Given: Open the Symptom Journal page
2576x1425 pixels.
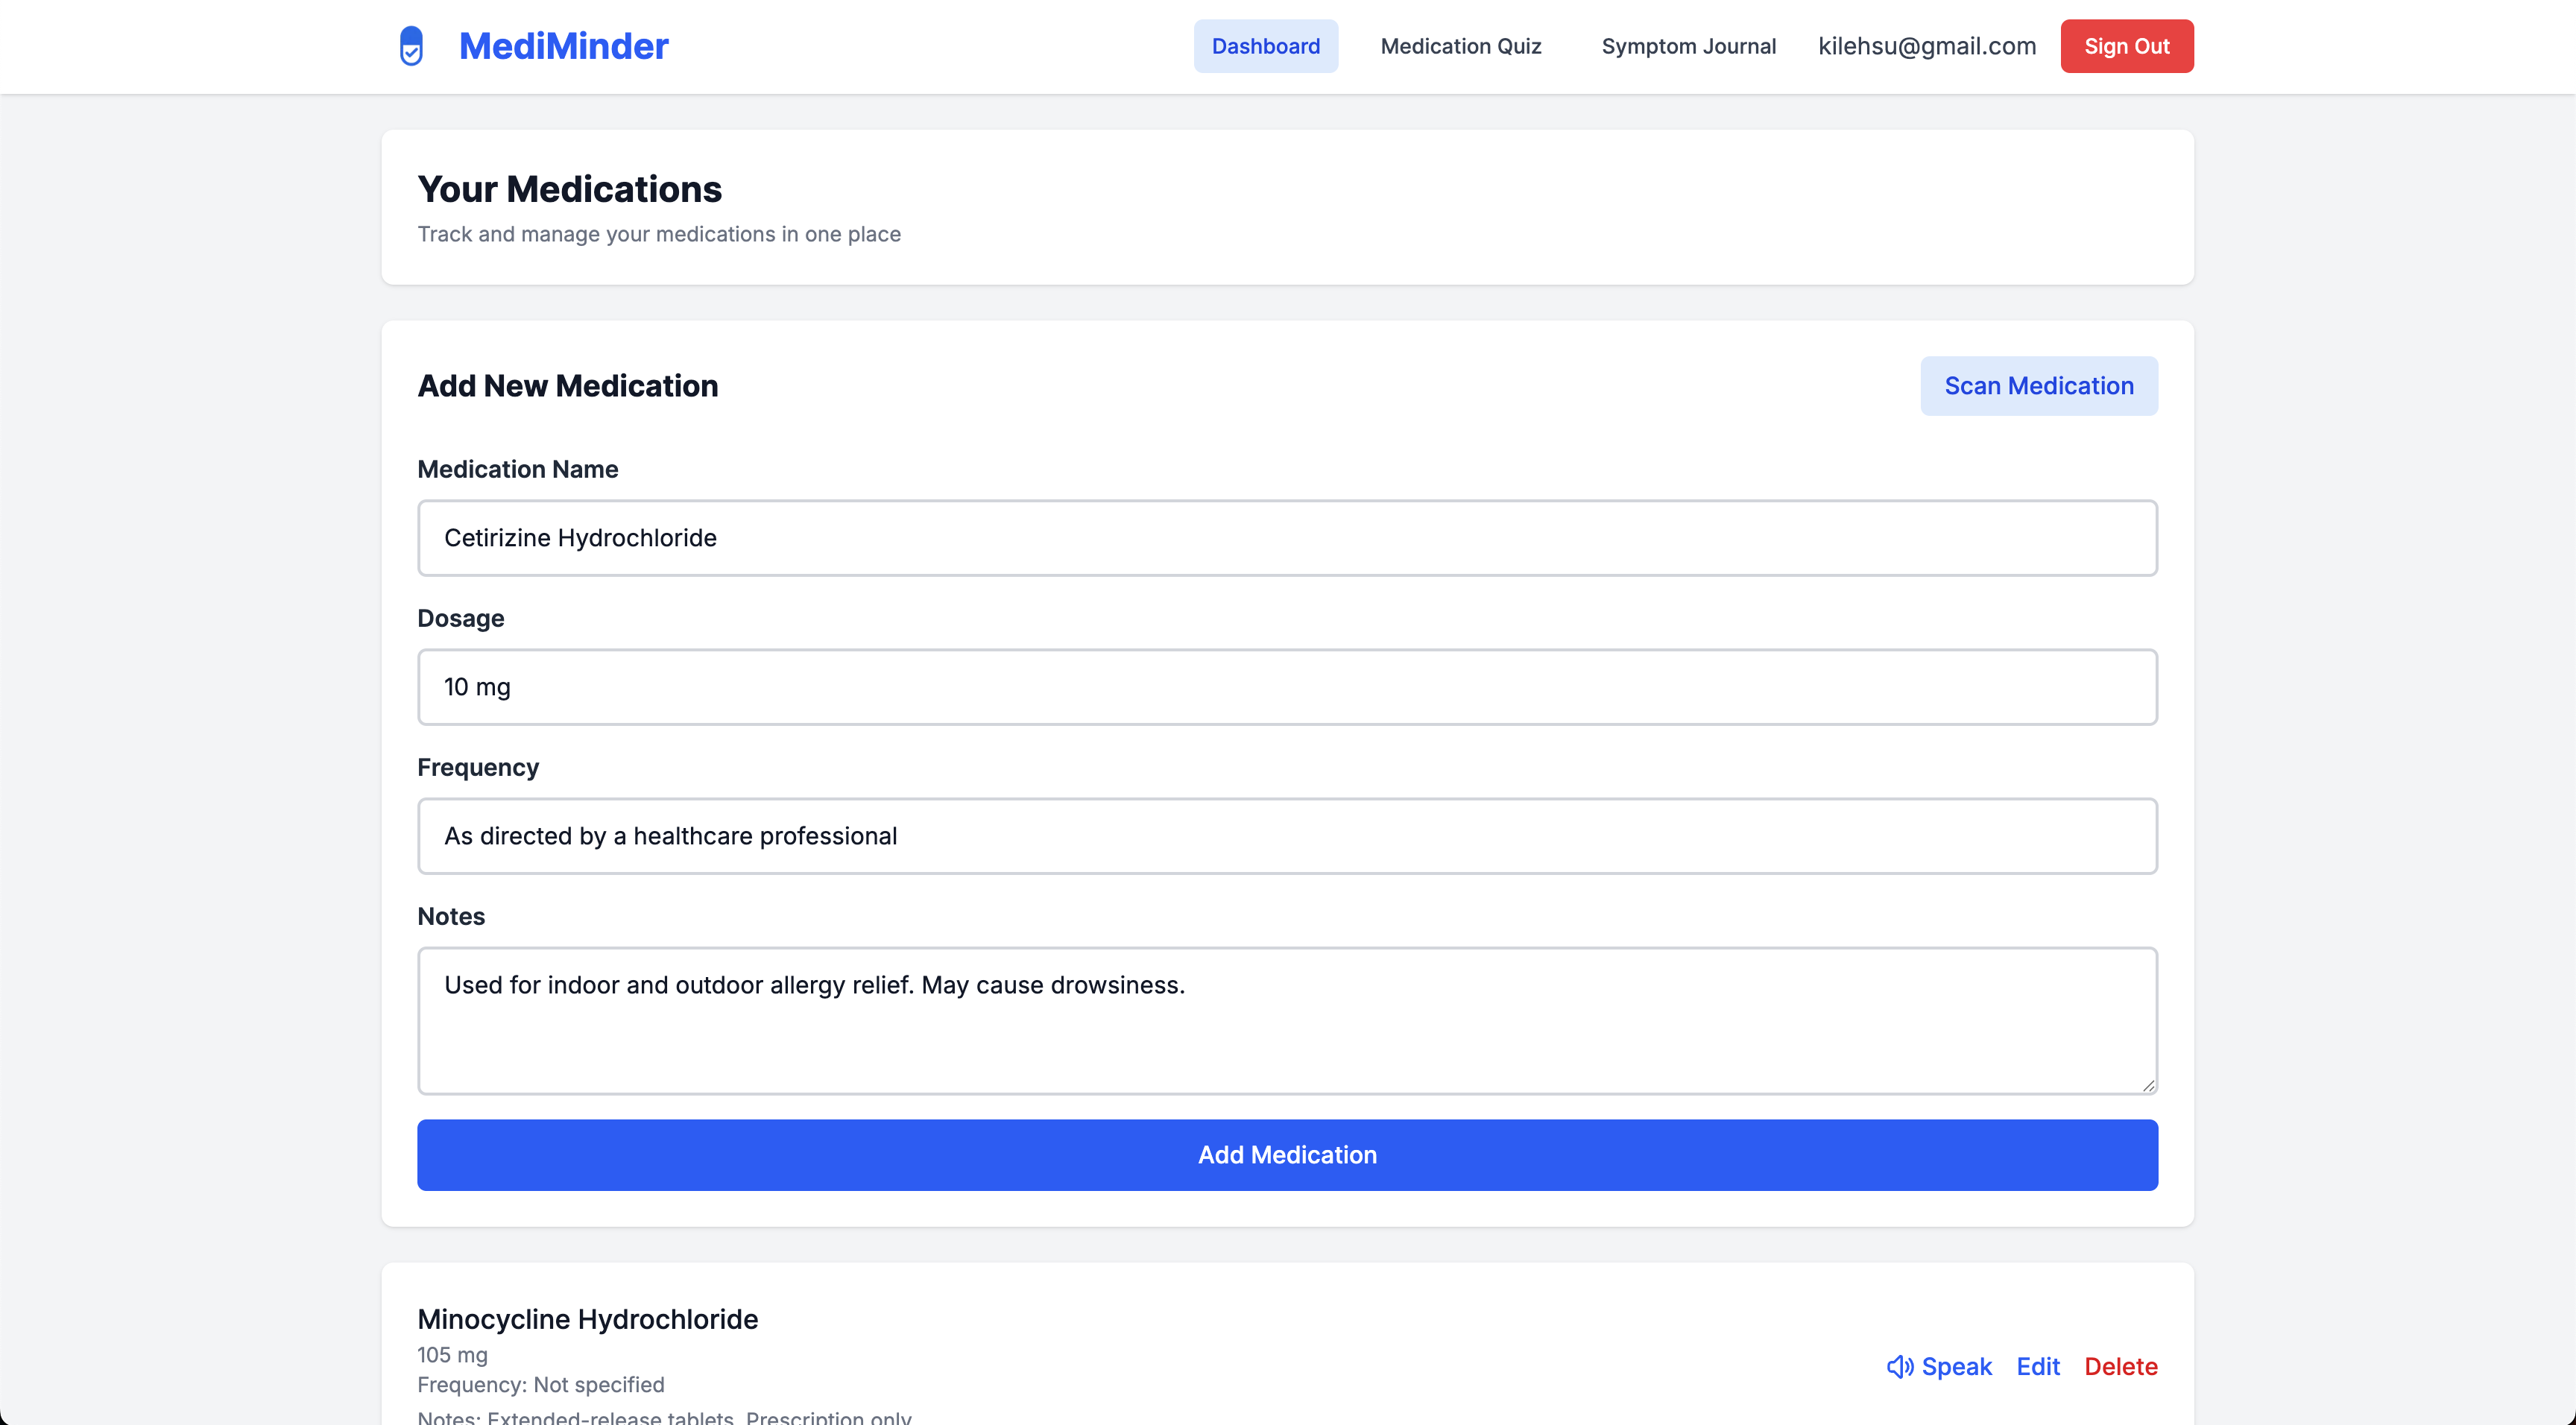Looking at the screenshot, I should point(1688,46).
